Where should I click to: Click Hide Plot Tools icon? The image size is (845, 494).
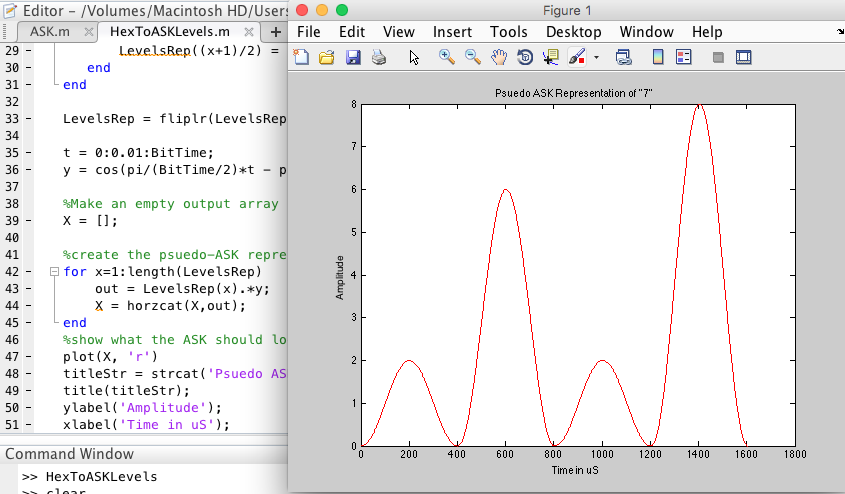pos(718,57)
